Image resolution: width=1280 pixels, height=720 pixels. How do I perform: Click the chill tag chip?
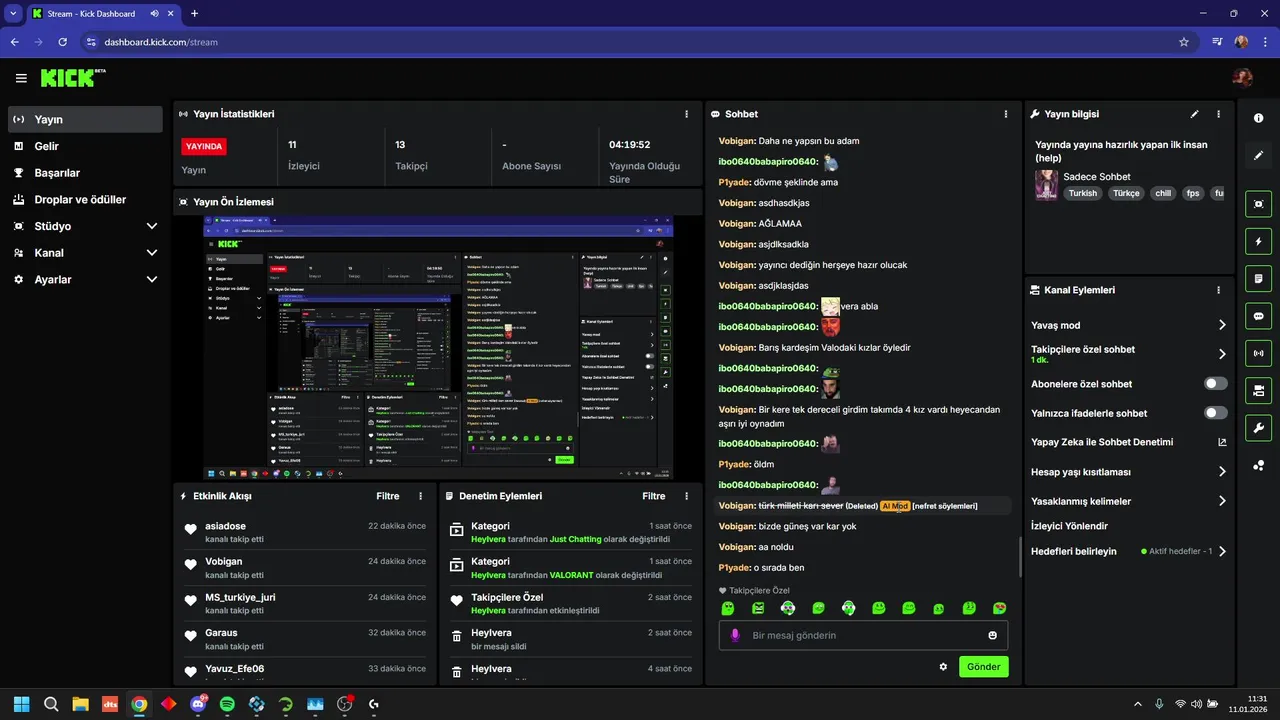(x=1162, y=193)
